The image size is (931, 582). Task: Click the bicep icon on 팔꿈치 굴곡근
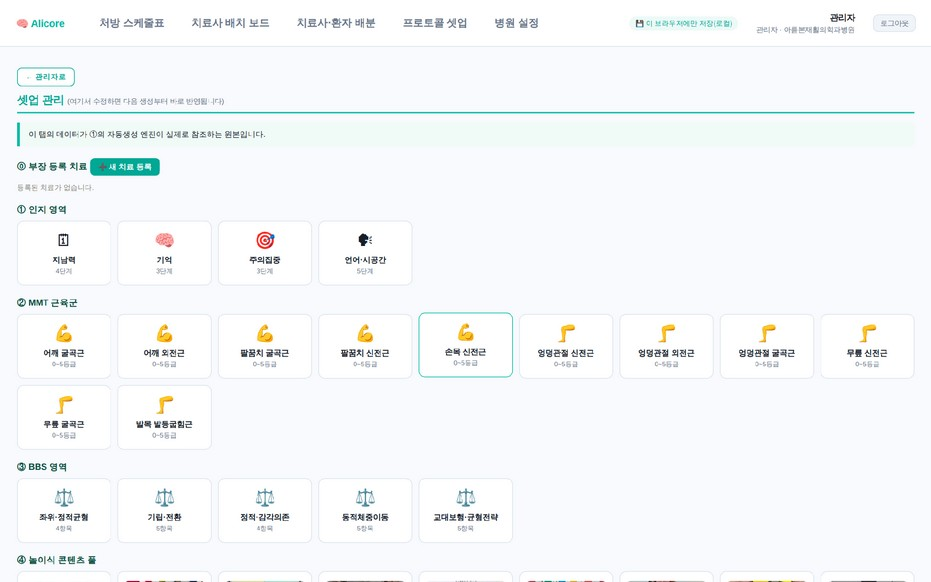coord(265,333)
